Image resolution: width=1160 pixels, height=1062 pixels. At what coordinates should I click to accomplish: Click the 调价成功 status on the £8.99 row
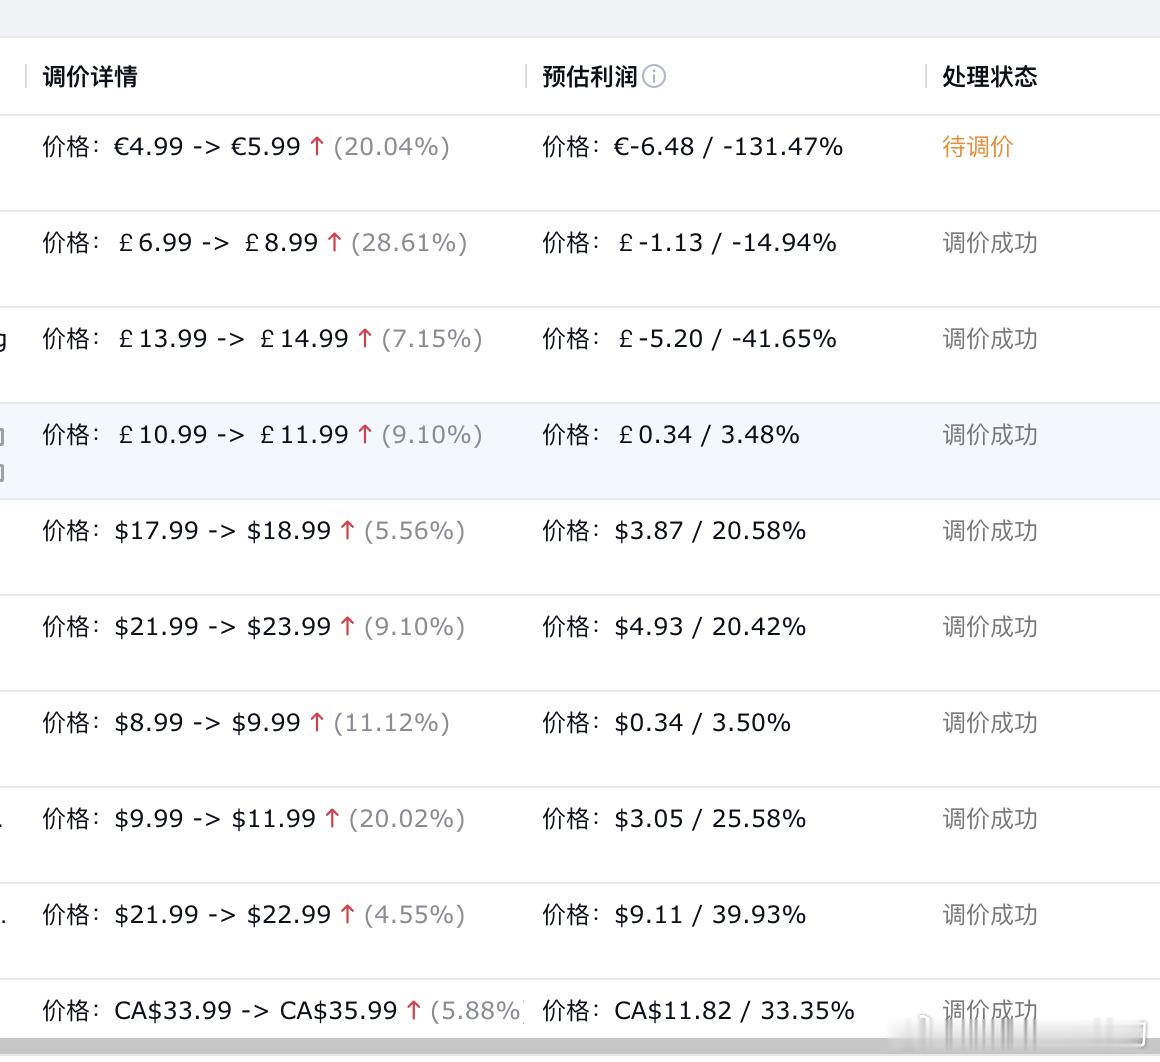pyautogui.click(x=989, y=242)
